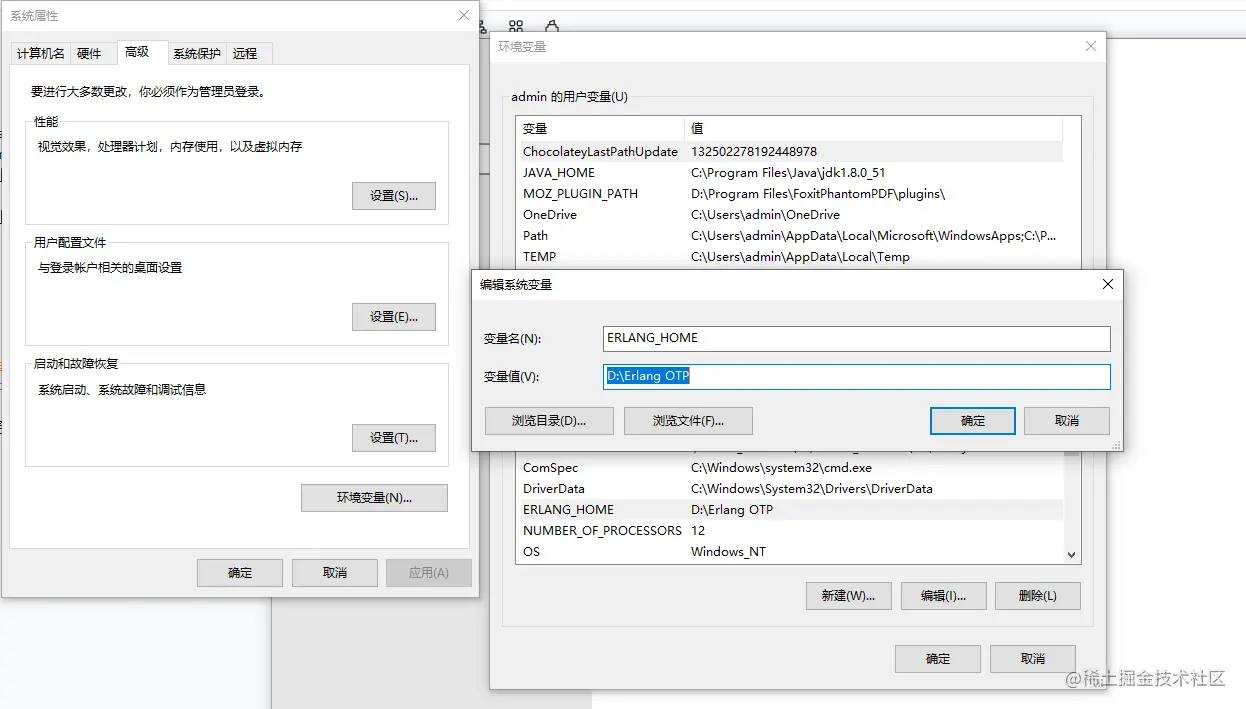Click system variables scrollbar down arrow
1246x709 pixels.
pos(1072,555)
